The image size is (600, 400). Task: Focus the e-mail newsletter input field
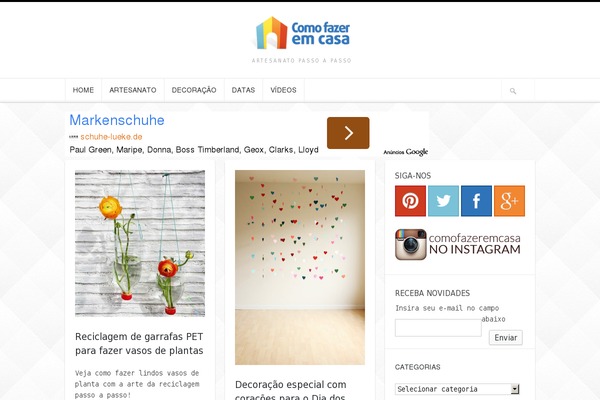pos(438,328)
